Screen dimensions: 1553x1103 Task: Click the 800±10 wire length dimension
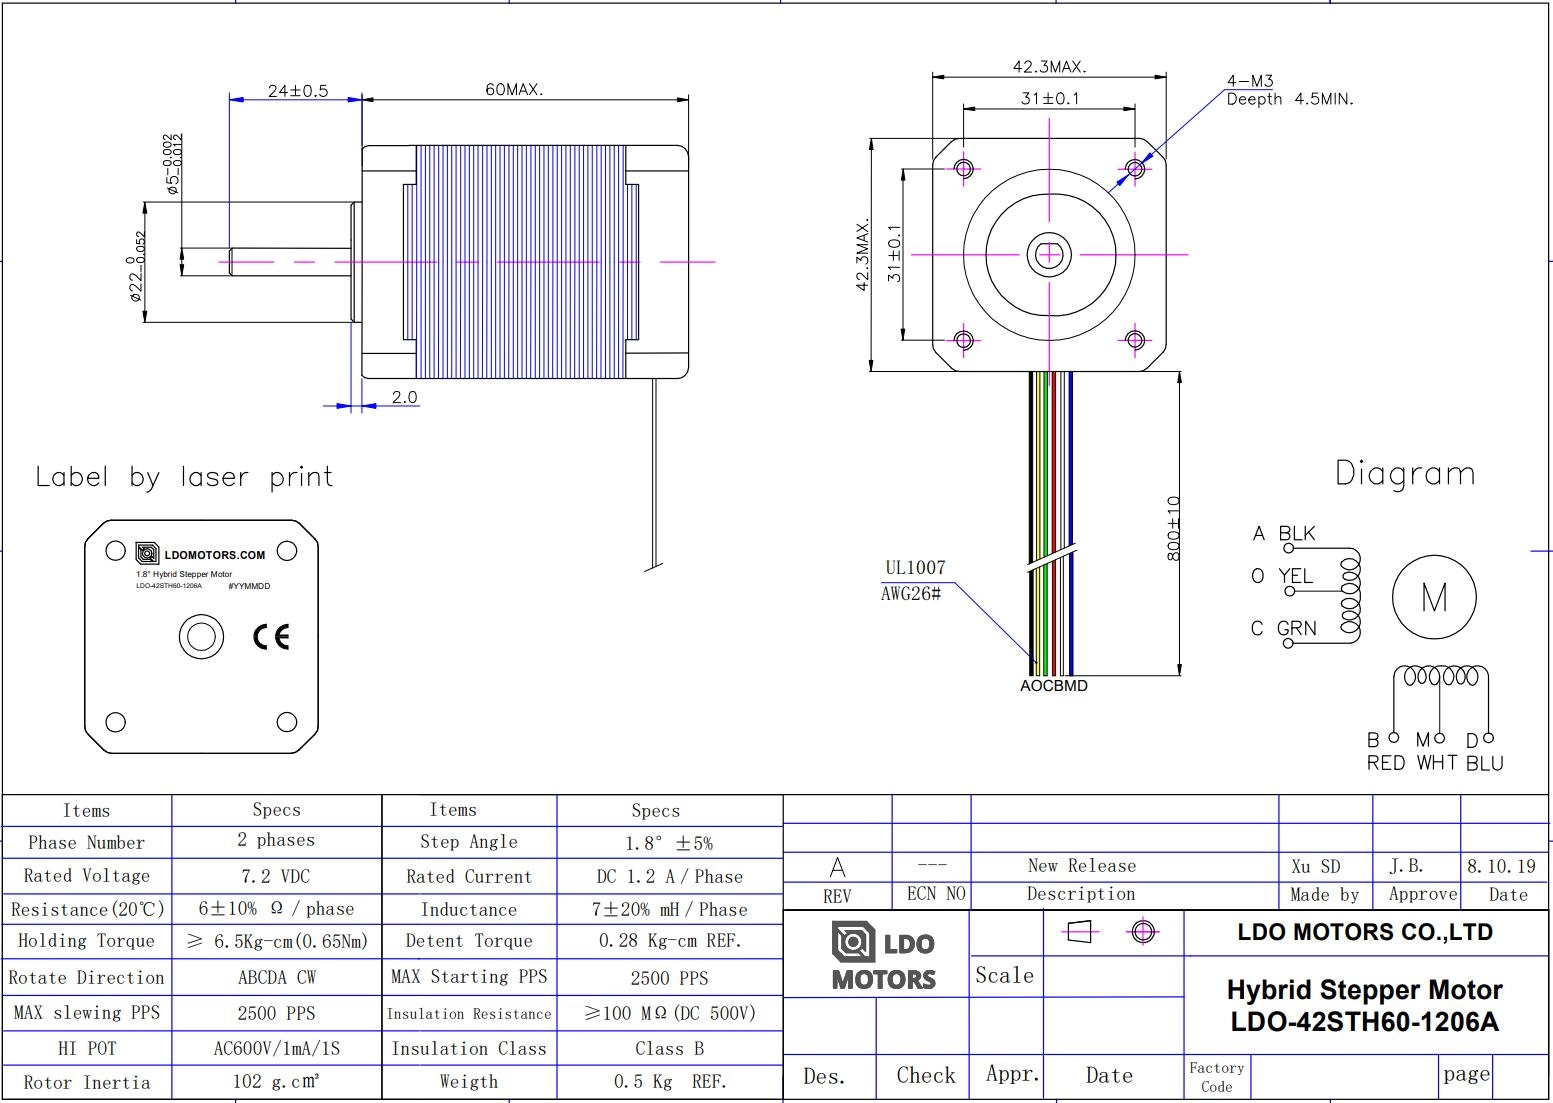click(x=1173, y=527)
